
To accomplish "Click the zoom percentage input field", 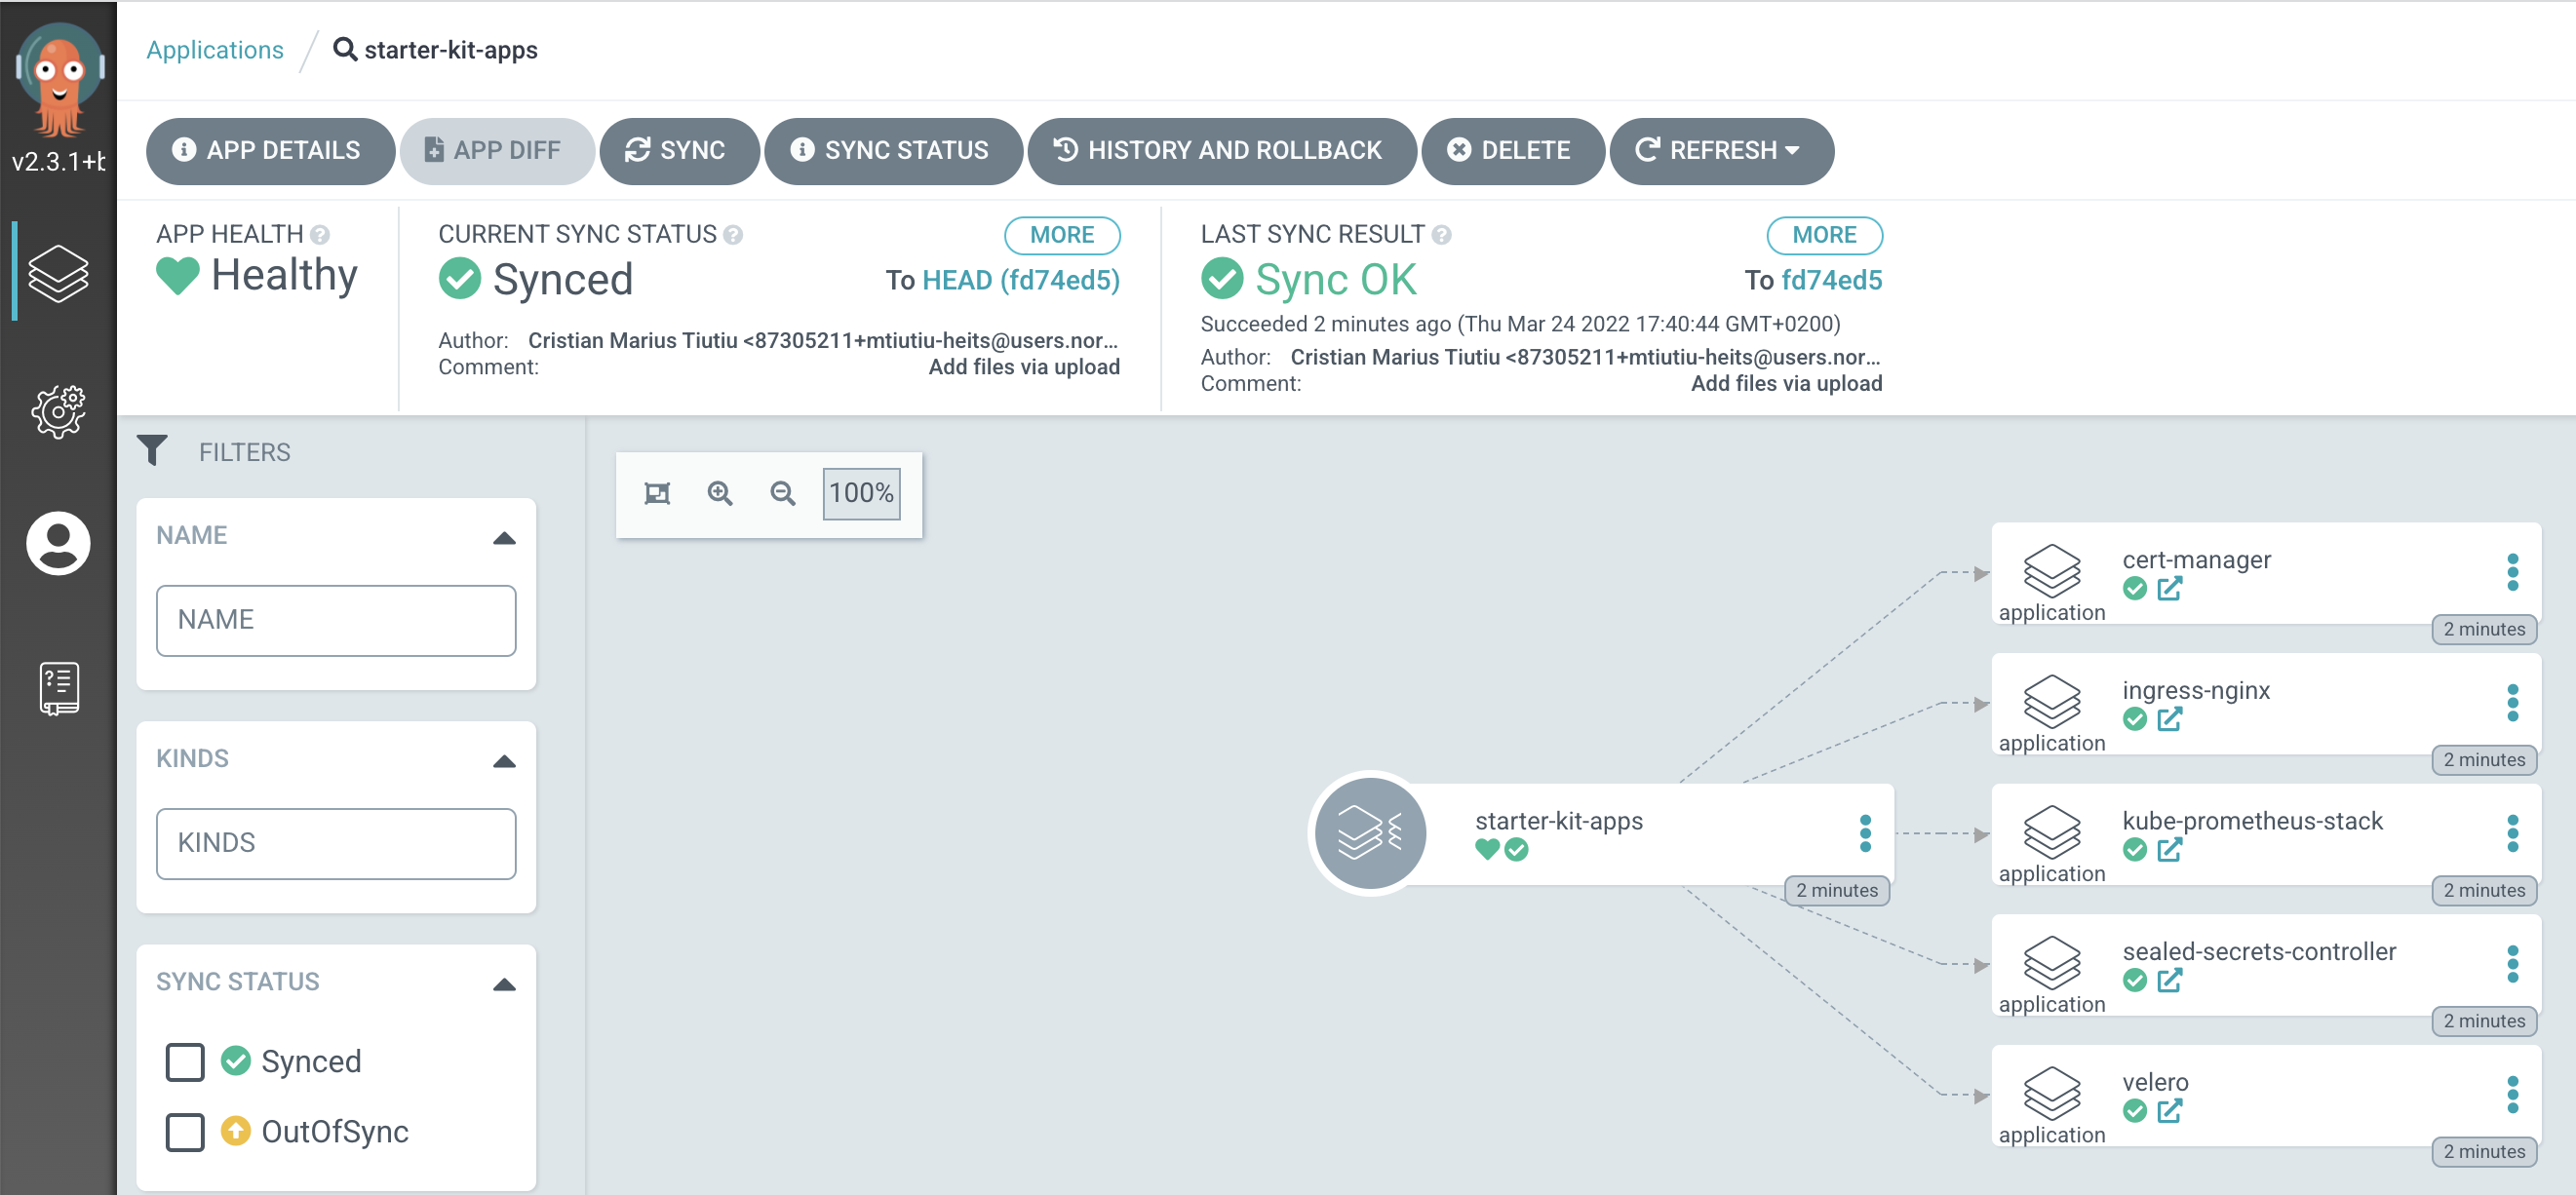I will click(x=861, y=491).
